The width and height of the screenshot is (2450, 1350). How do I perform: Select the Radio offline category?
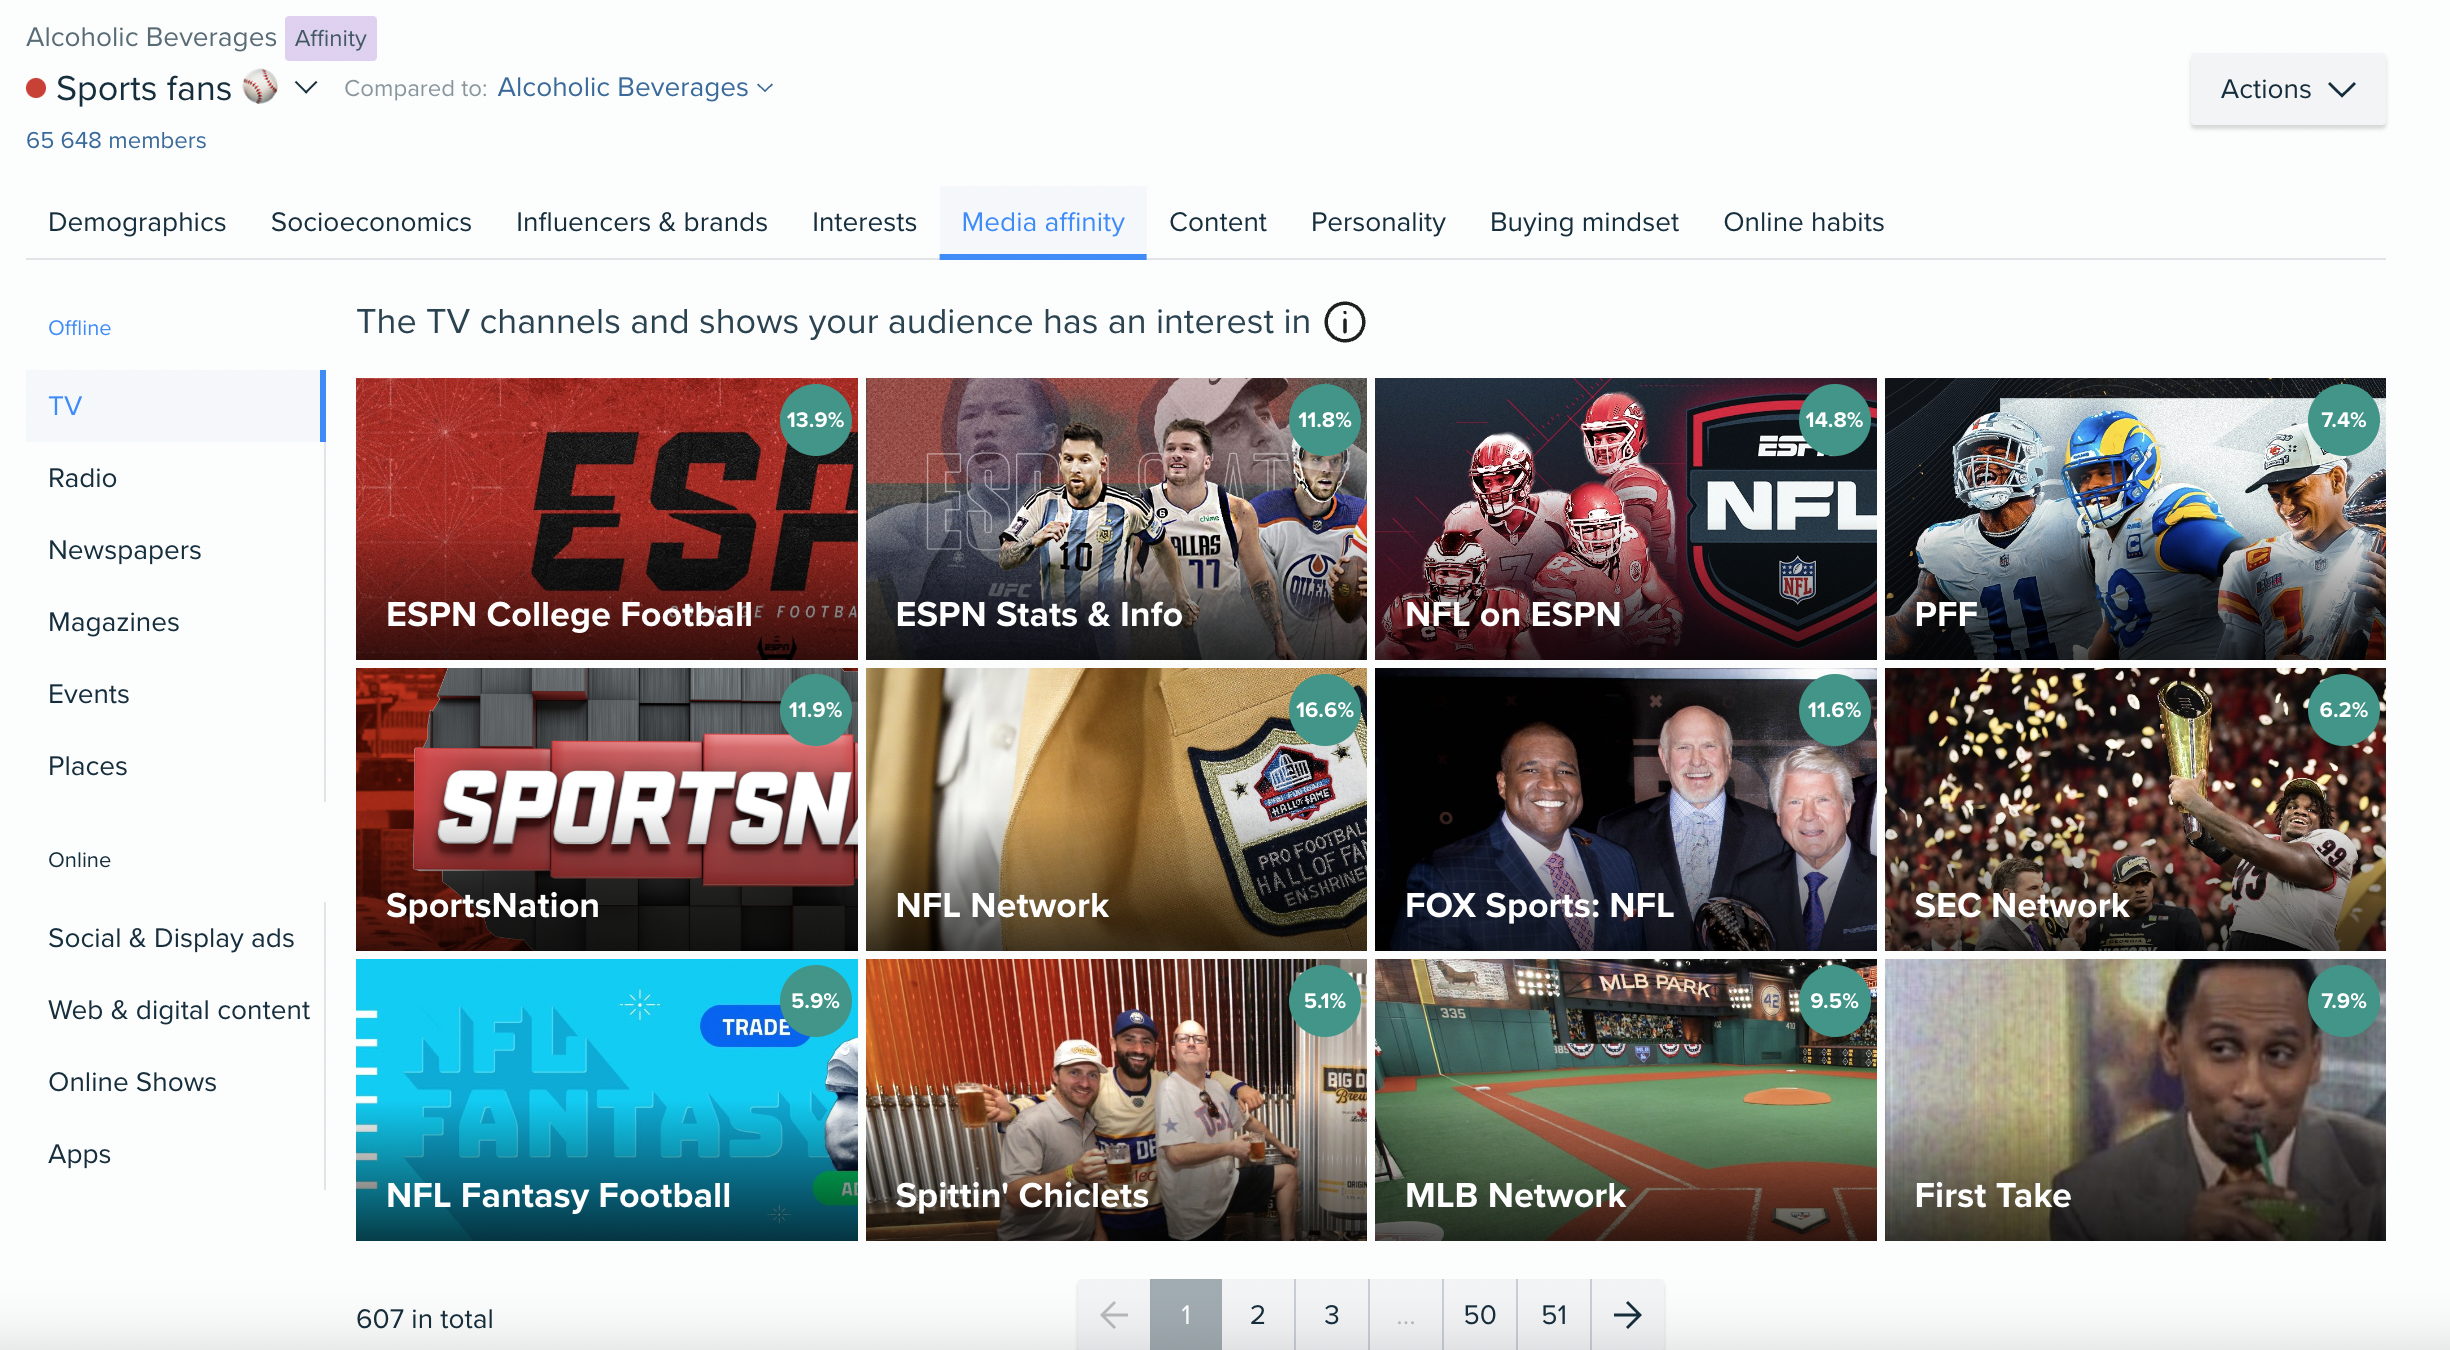tap(81, 477)
